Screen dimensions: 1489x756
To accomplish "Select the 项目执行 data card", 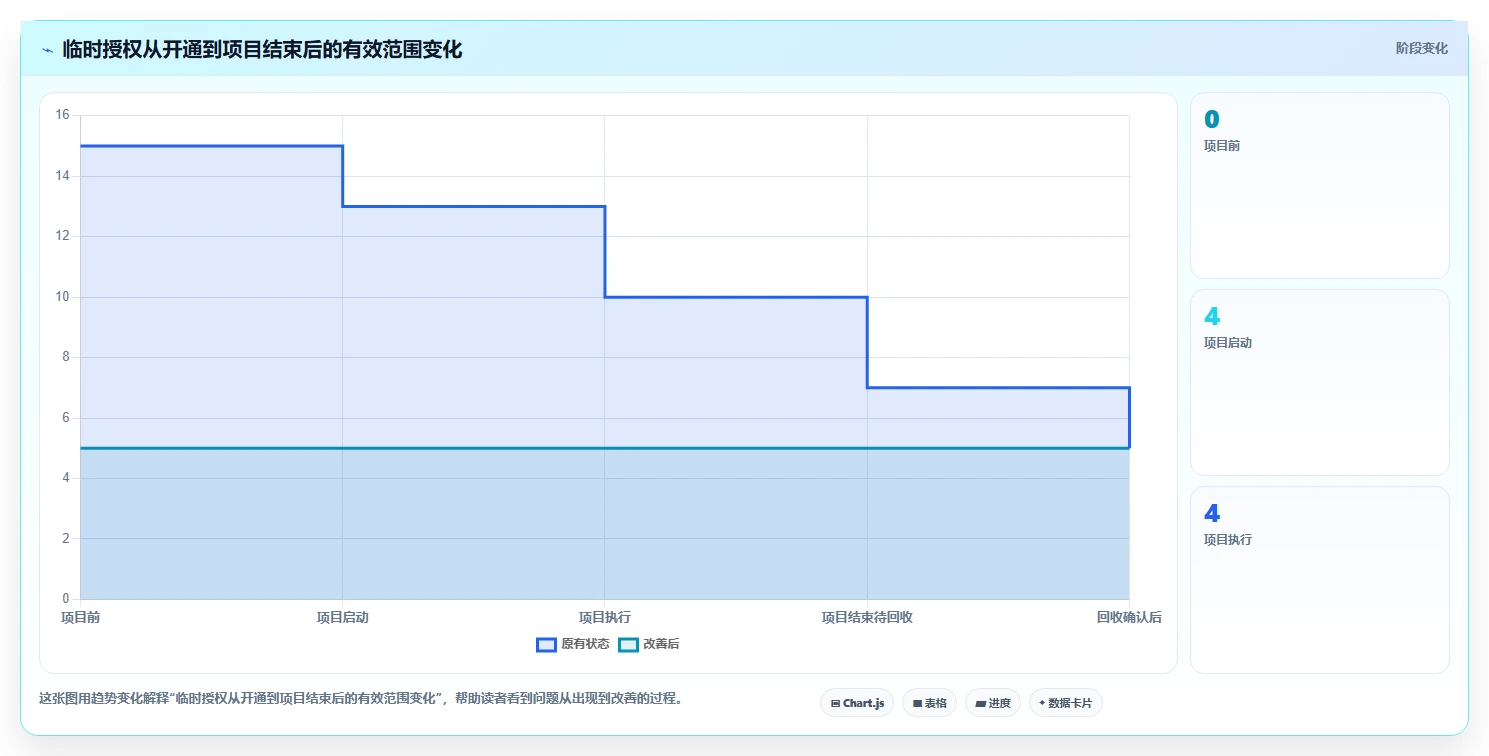I will [x=1319, y=579].
